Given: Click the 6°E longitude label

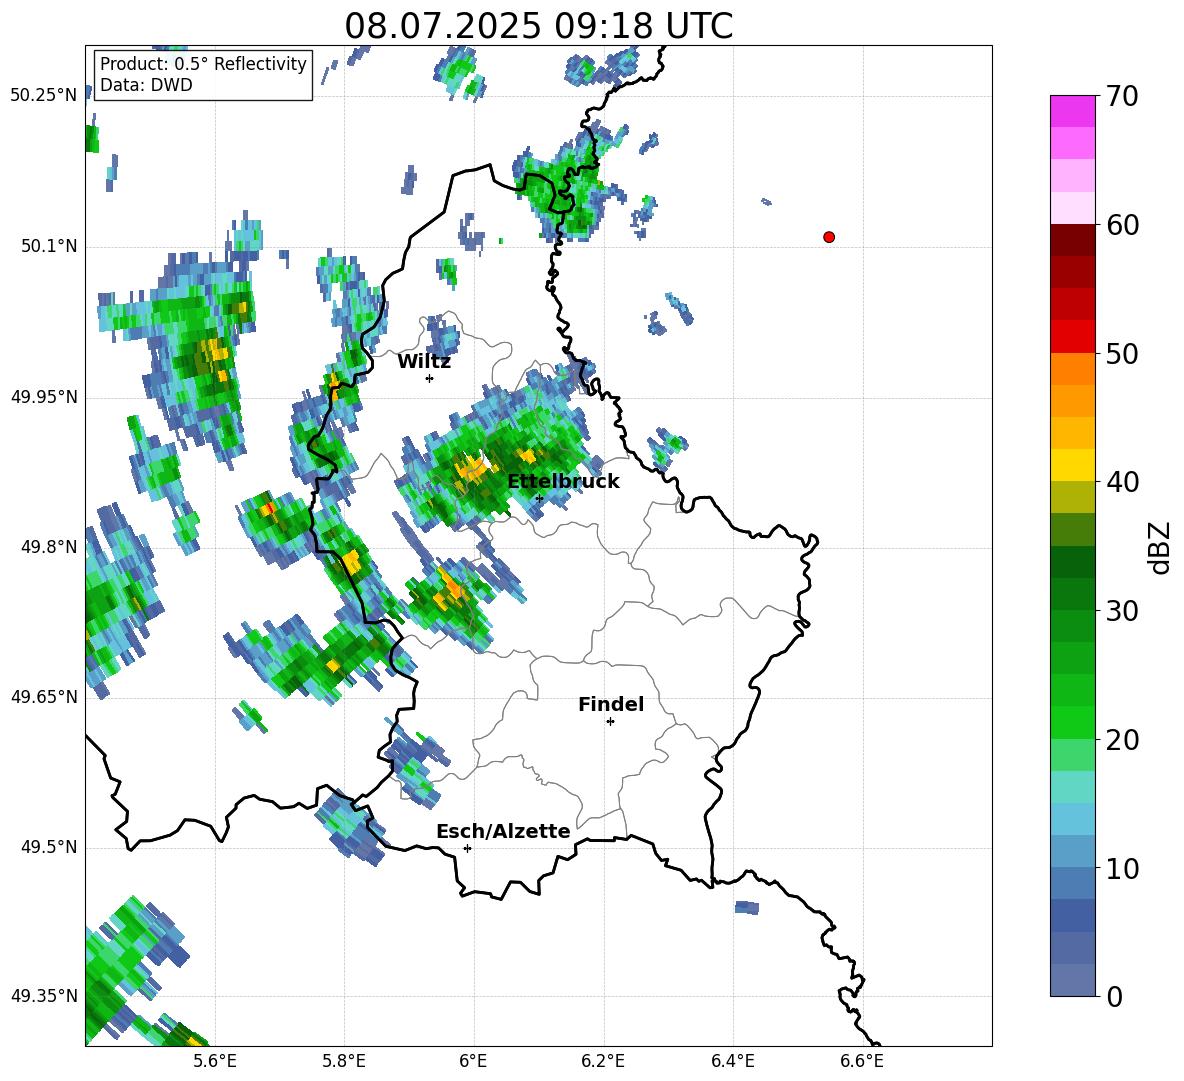Looking at the screenshot, I should (473, 1061).
